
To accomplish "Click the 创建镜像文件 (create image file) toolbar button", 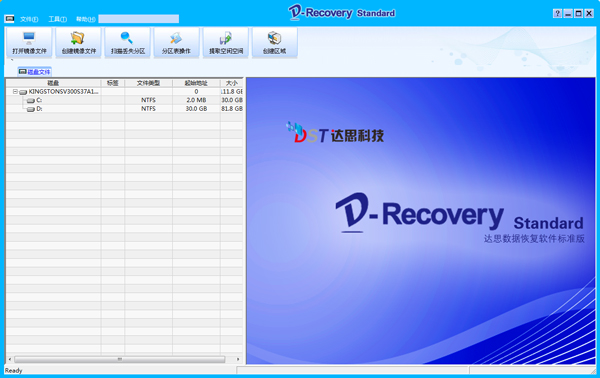I will click(x=78, y=42).
